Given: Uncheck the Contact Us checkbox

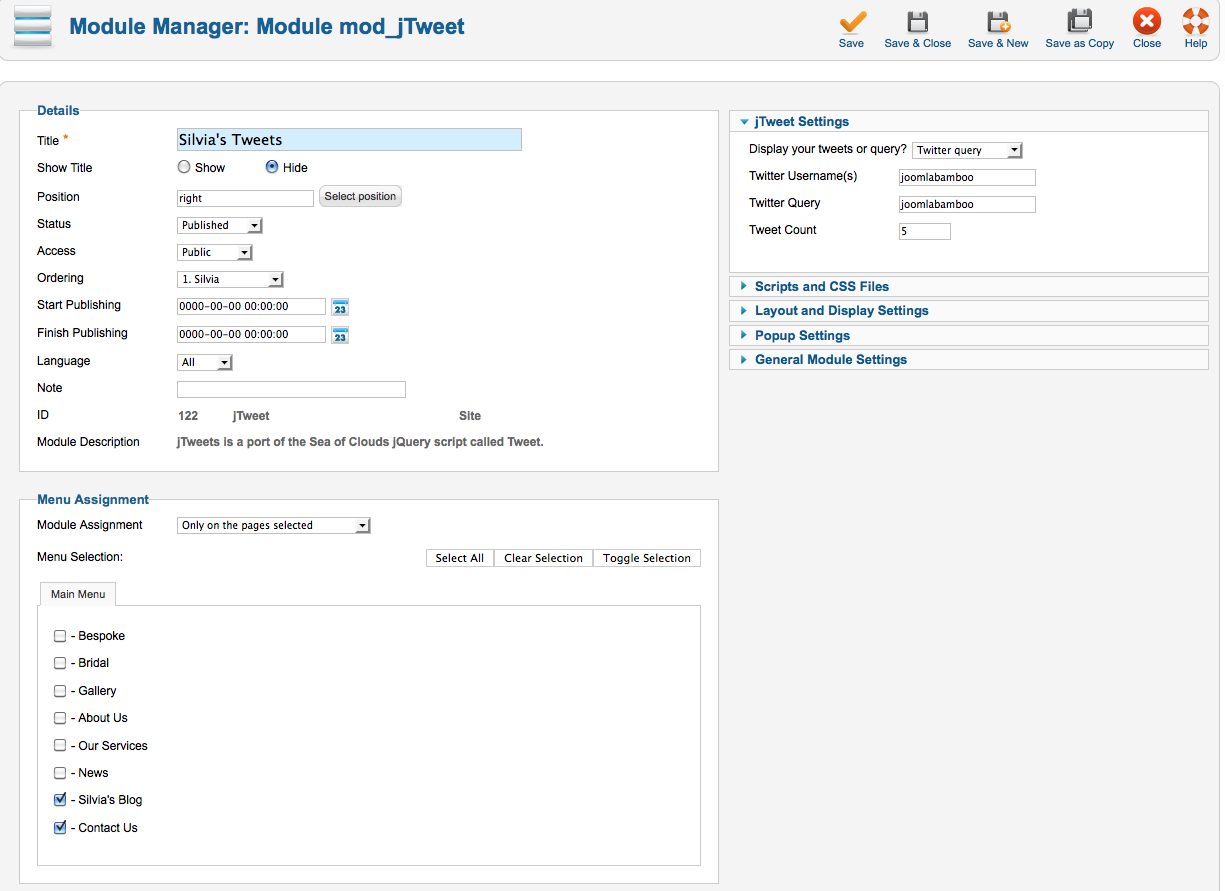Looking at the screenshot, I should click(x=60, y=828).
